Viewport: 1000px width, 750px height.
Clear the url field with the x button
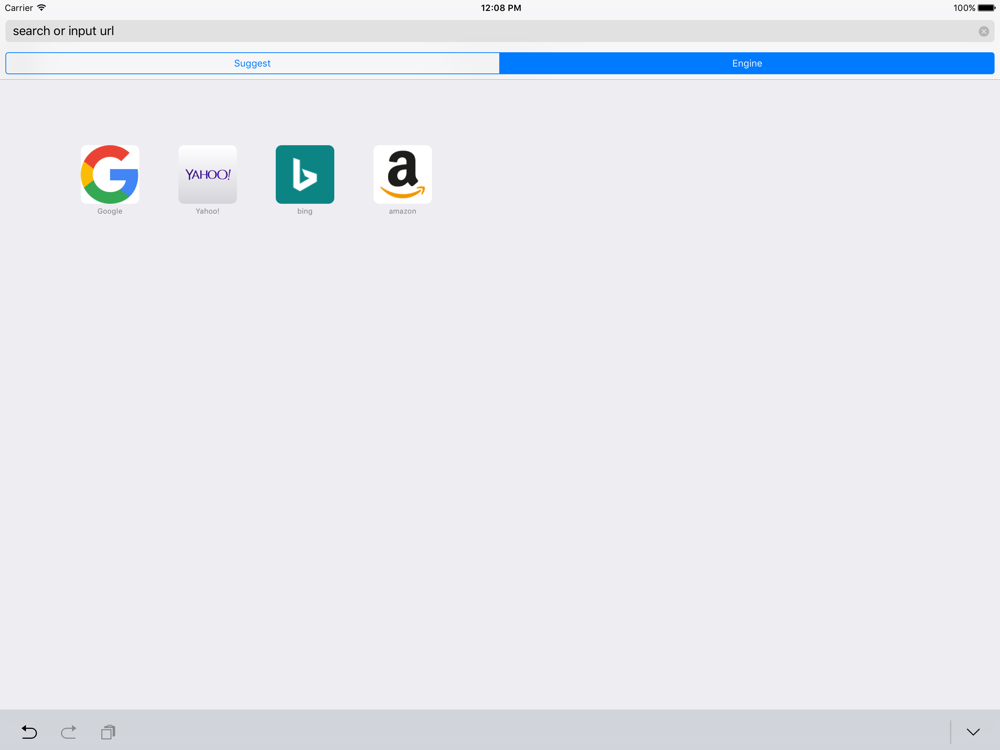[984, 31]
